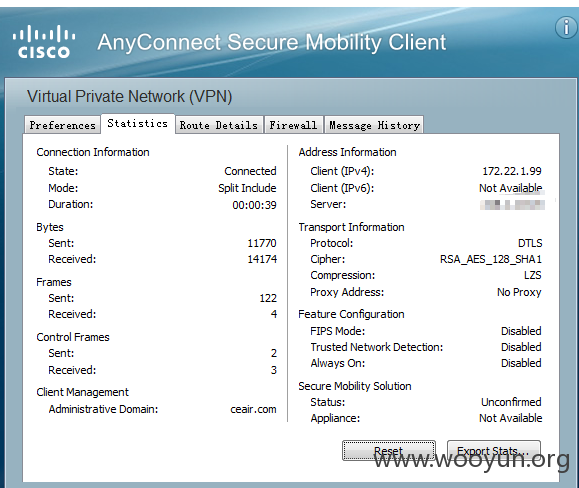Click the DTLS protocol value
Screen dimensions: 579x488
pyautogui.click(x=530, y=243)
